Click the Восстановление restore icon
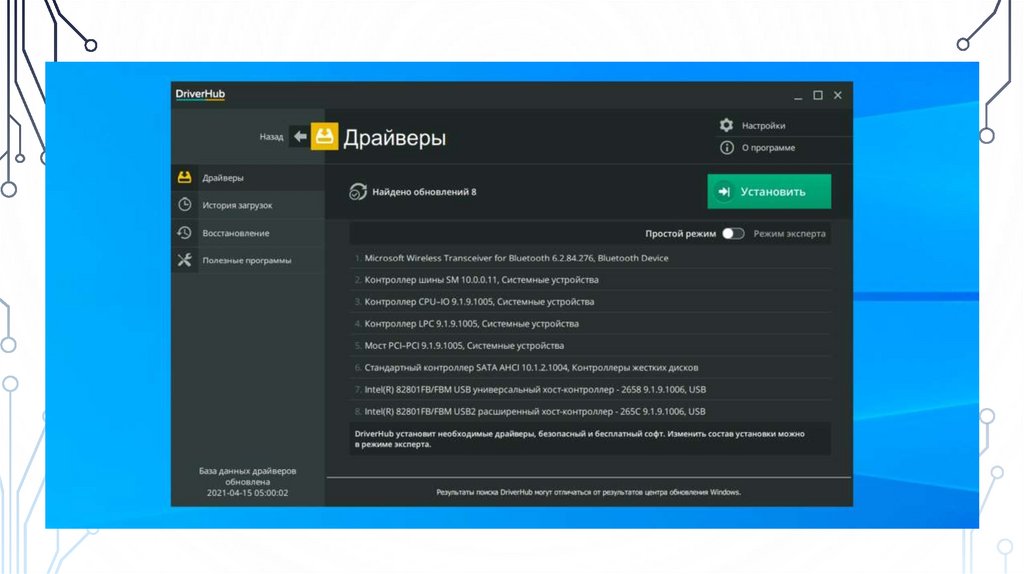The width and height of the screenshot is (1024, 574). [185, 232]
